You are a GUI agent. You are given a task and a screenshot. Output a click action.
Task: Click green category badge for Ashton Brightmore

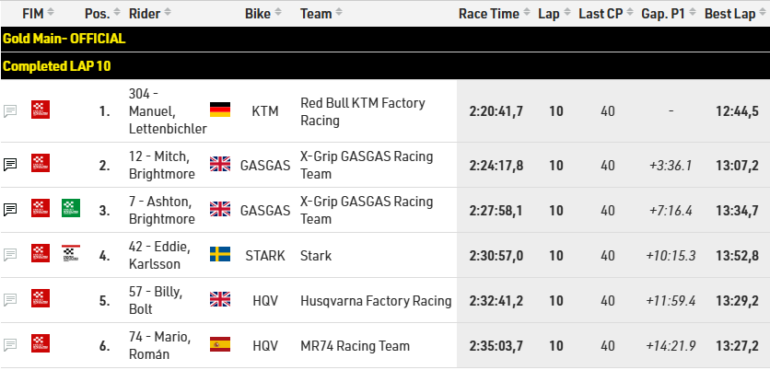(x=71, y=208)
